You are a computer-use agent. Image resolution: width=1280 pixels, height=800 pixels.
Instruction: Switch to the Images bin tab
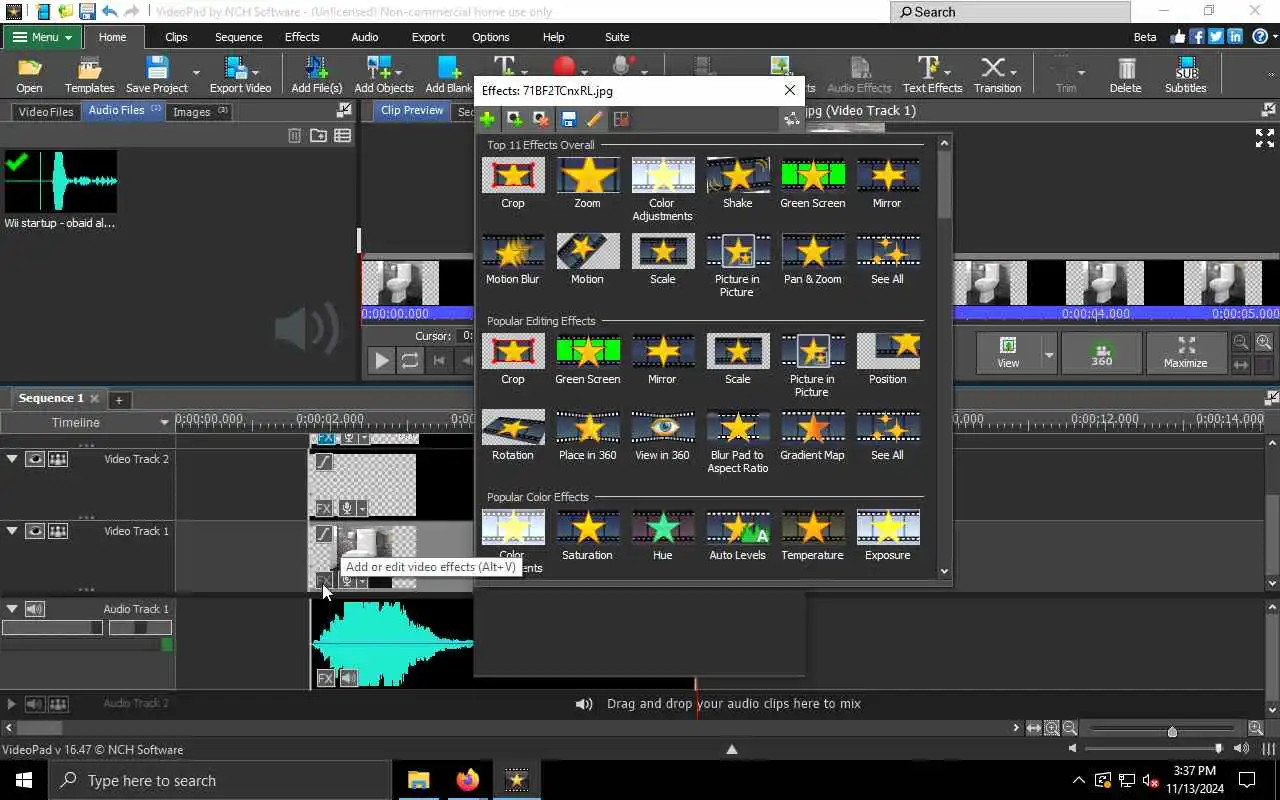[x=200, y=111]
